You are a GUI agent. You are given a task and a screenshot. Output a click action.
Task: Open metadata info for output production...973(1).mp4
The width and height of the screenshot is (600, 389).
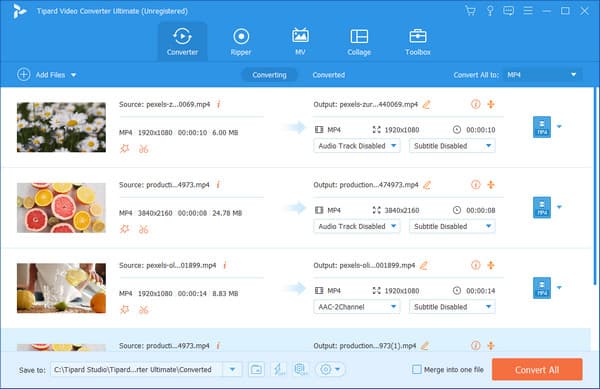[x=475, y=346]
